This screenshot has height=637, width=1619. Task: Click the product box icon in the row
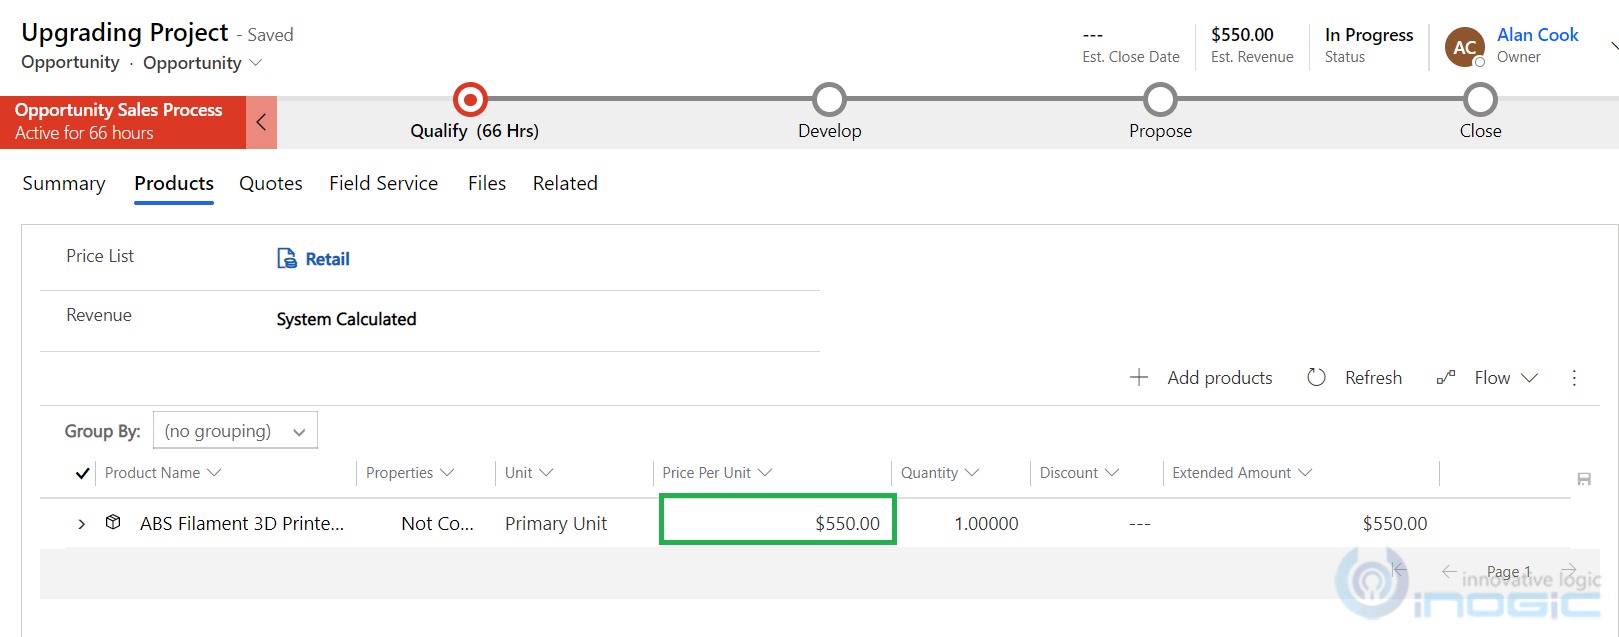click(x=113, y=522)
